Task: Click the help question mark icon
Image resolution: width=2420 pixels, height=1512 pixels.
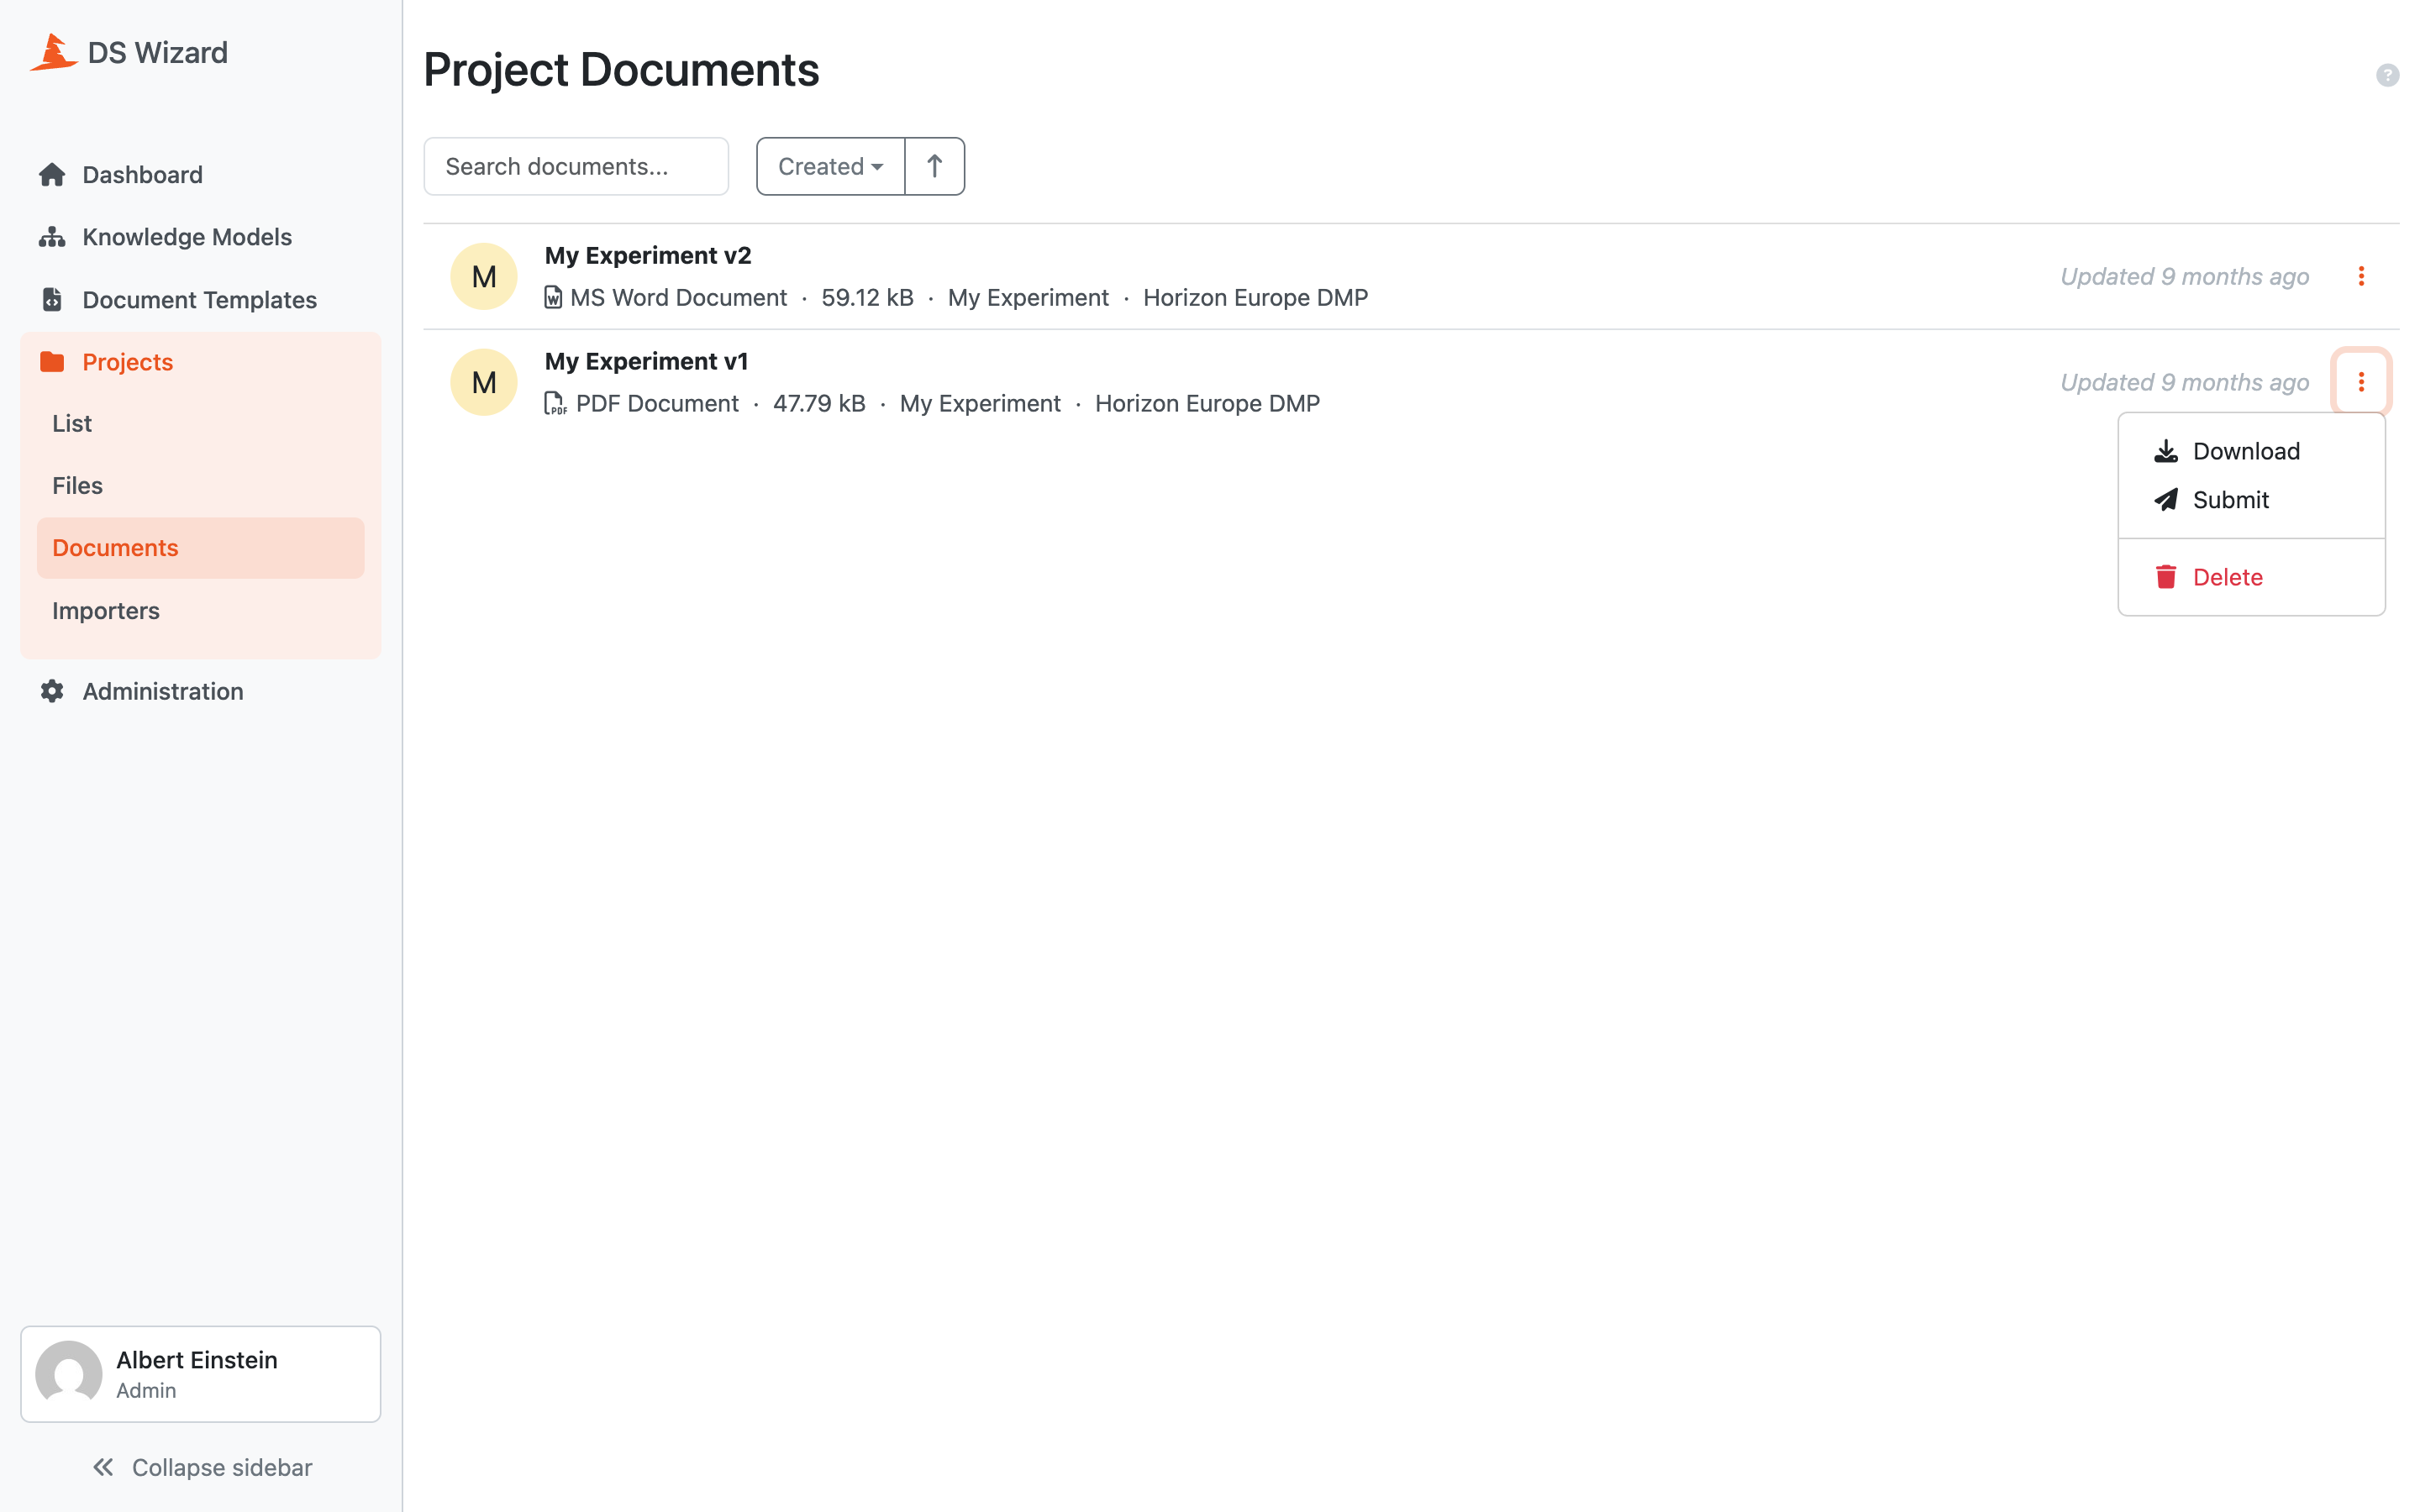Action: 2387,75
